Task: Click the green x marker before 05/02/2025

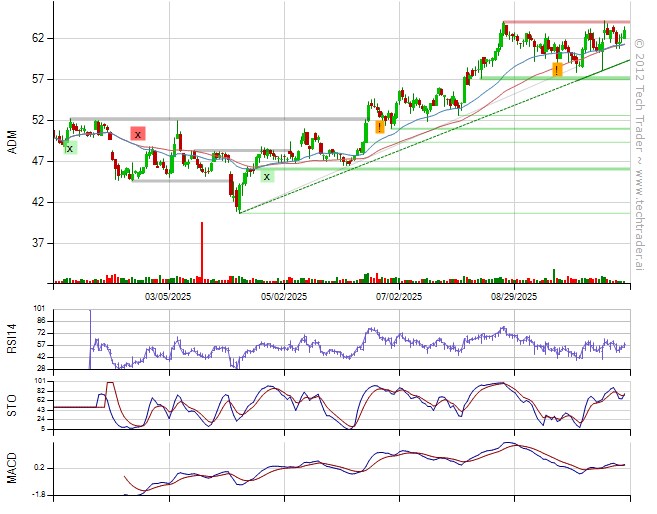Action: (x=266, y=176)
